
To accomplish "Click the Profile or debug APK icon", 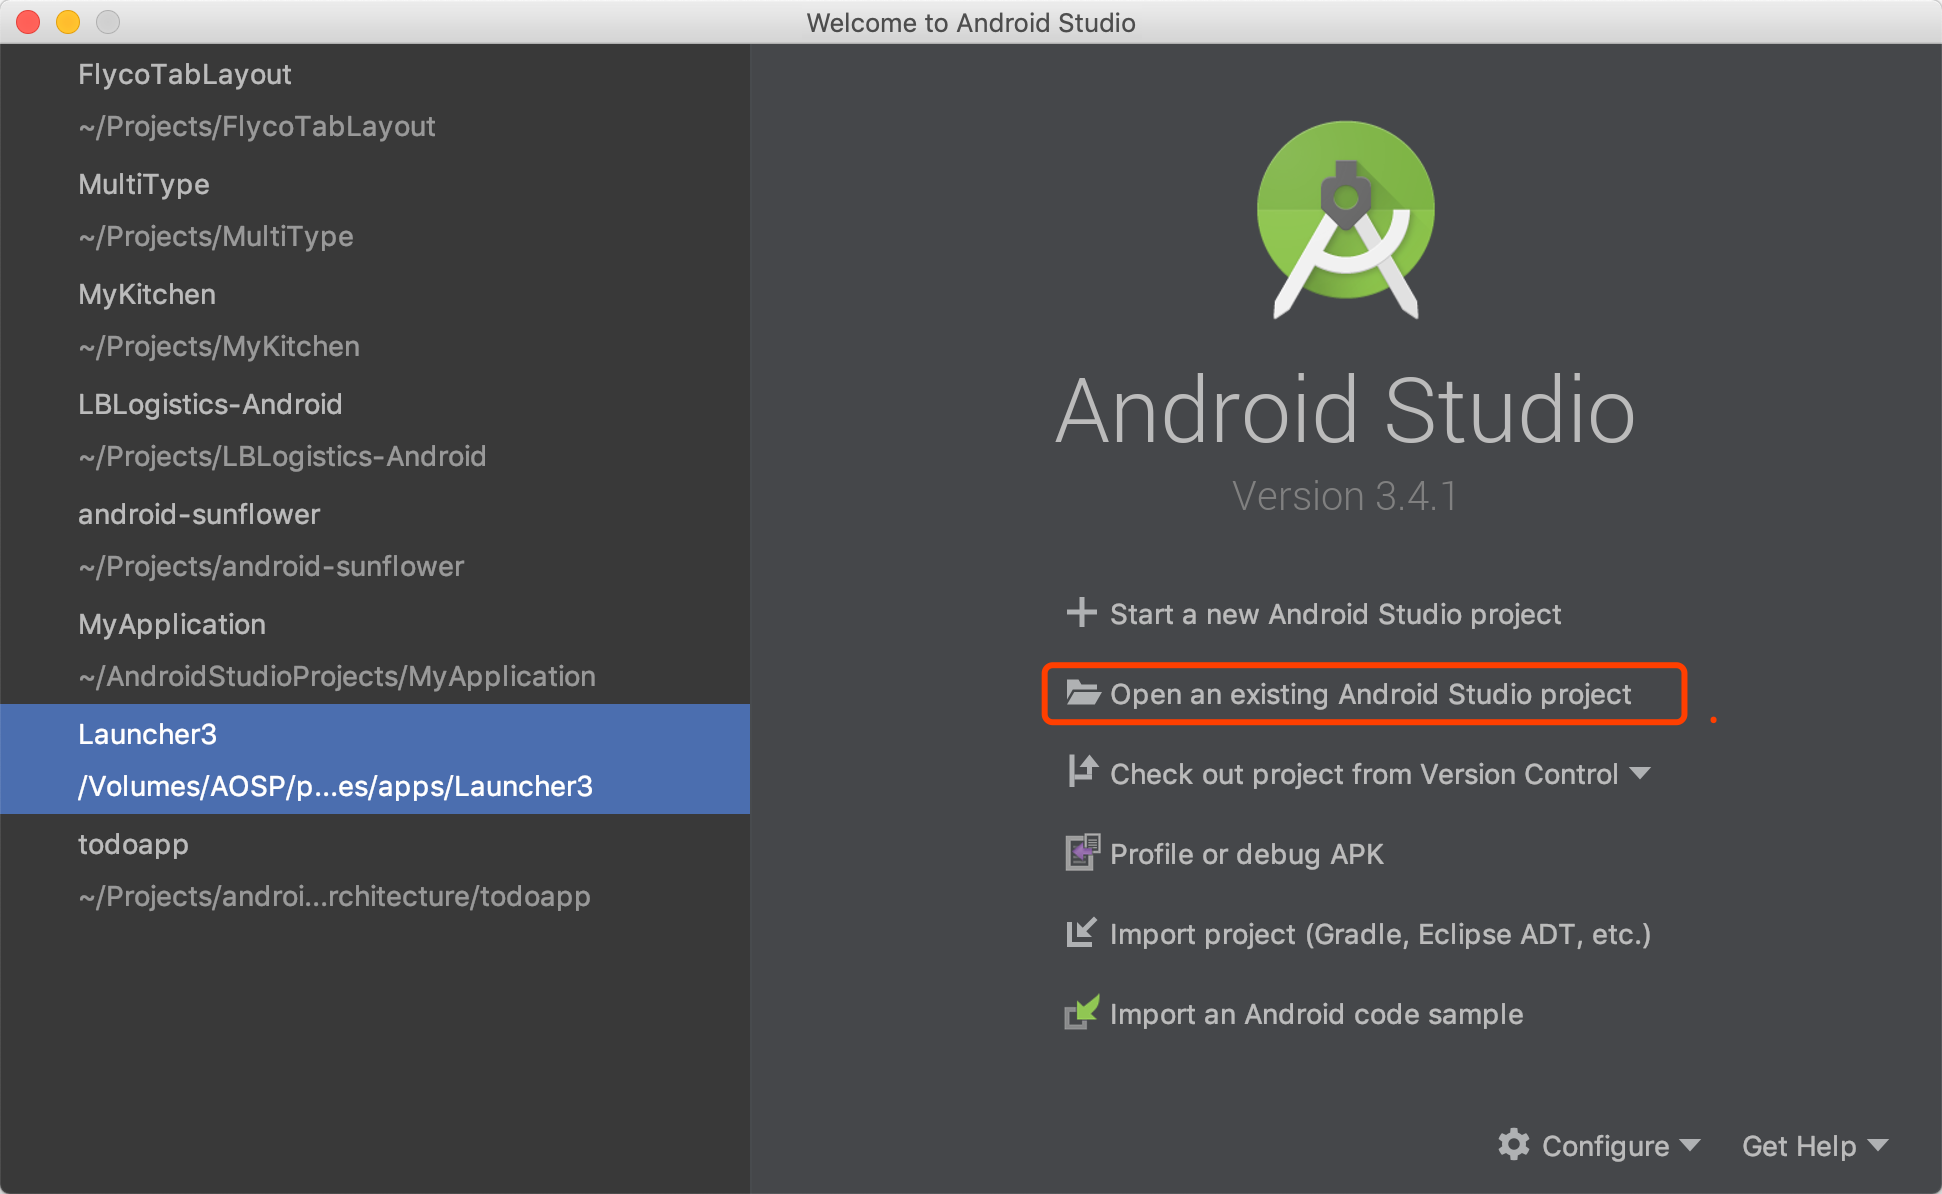I will point(1082,852).
